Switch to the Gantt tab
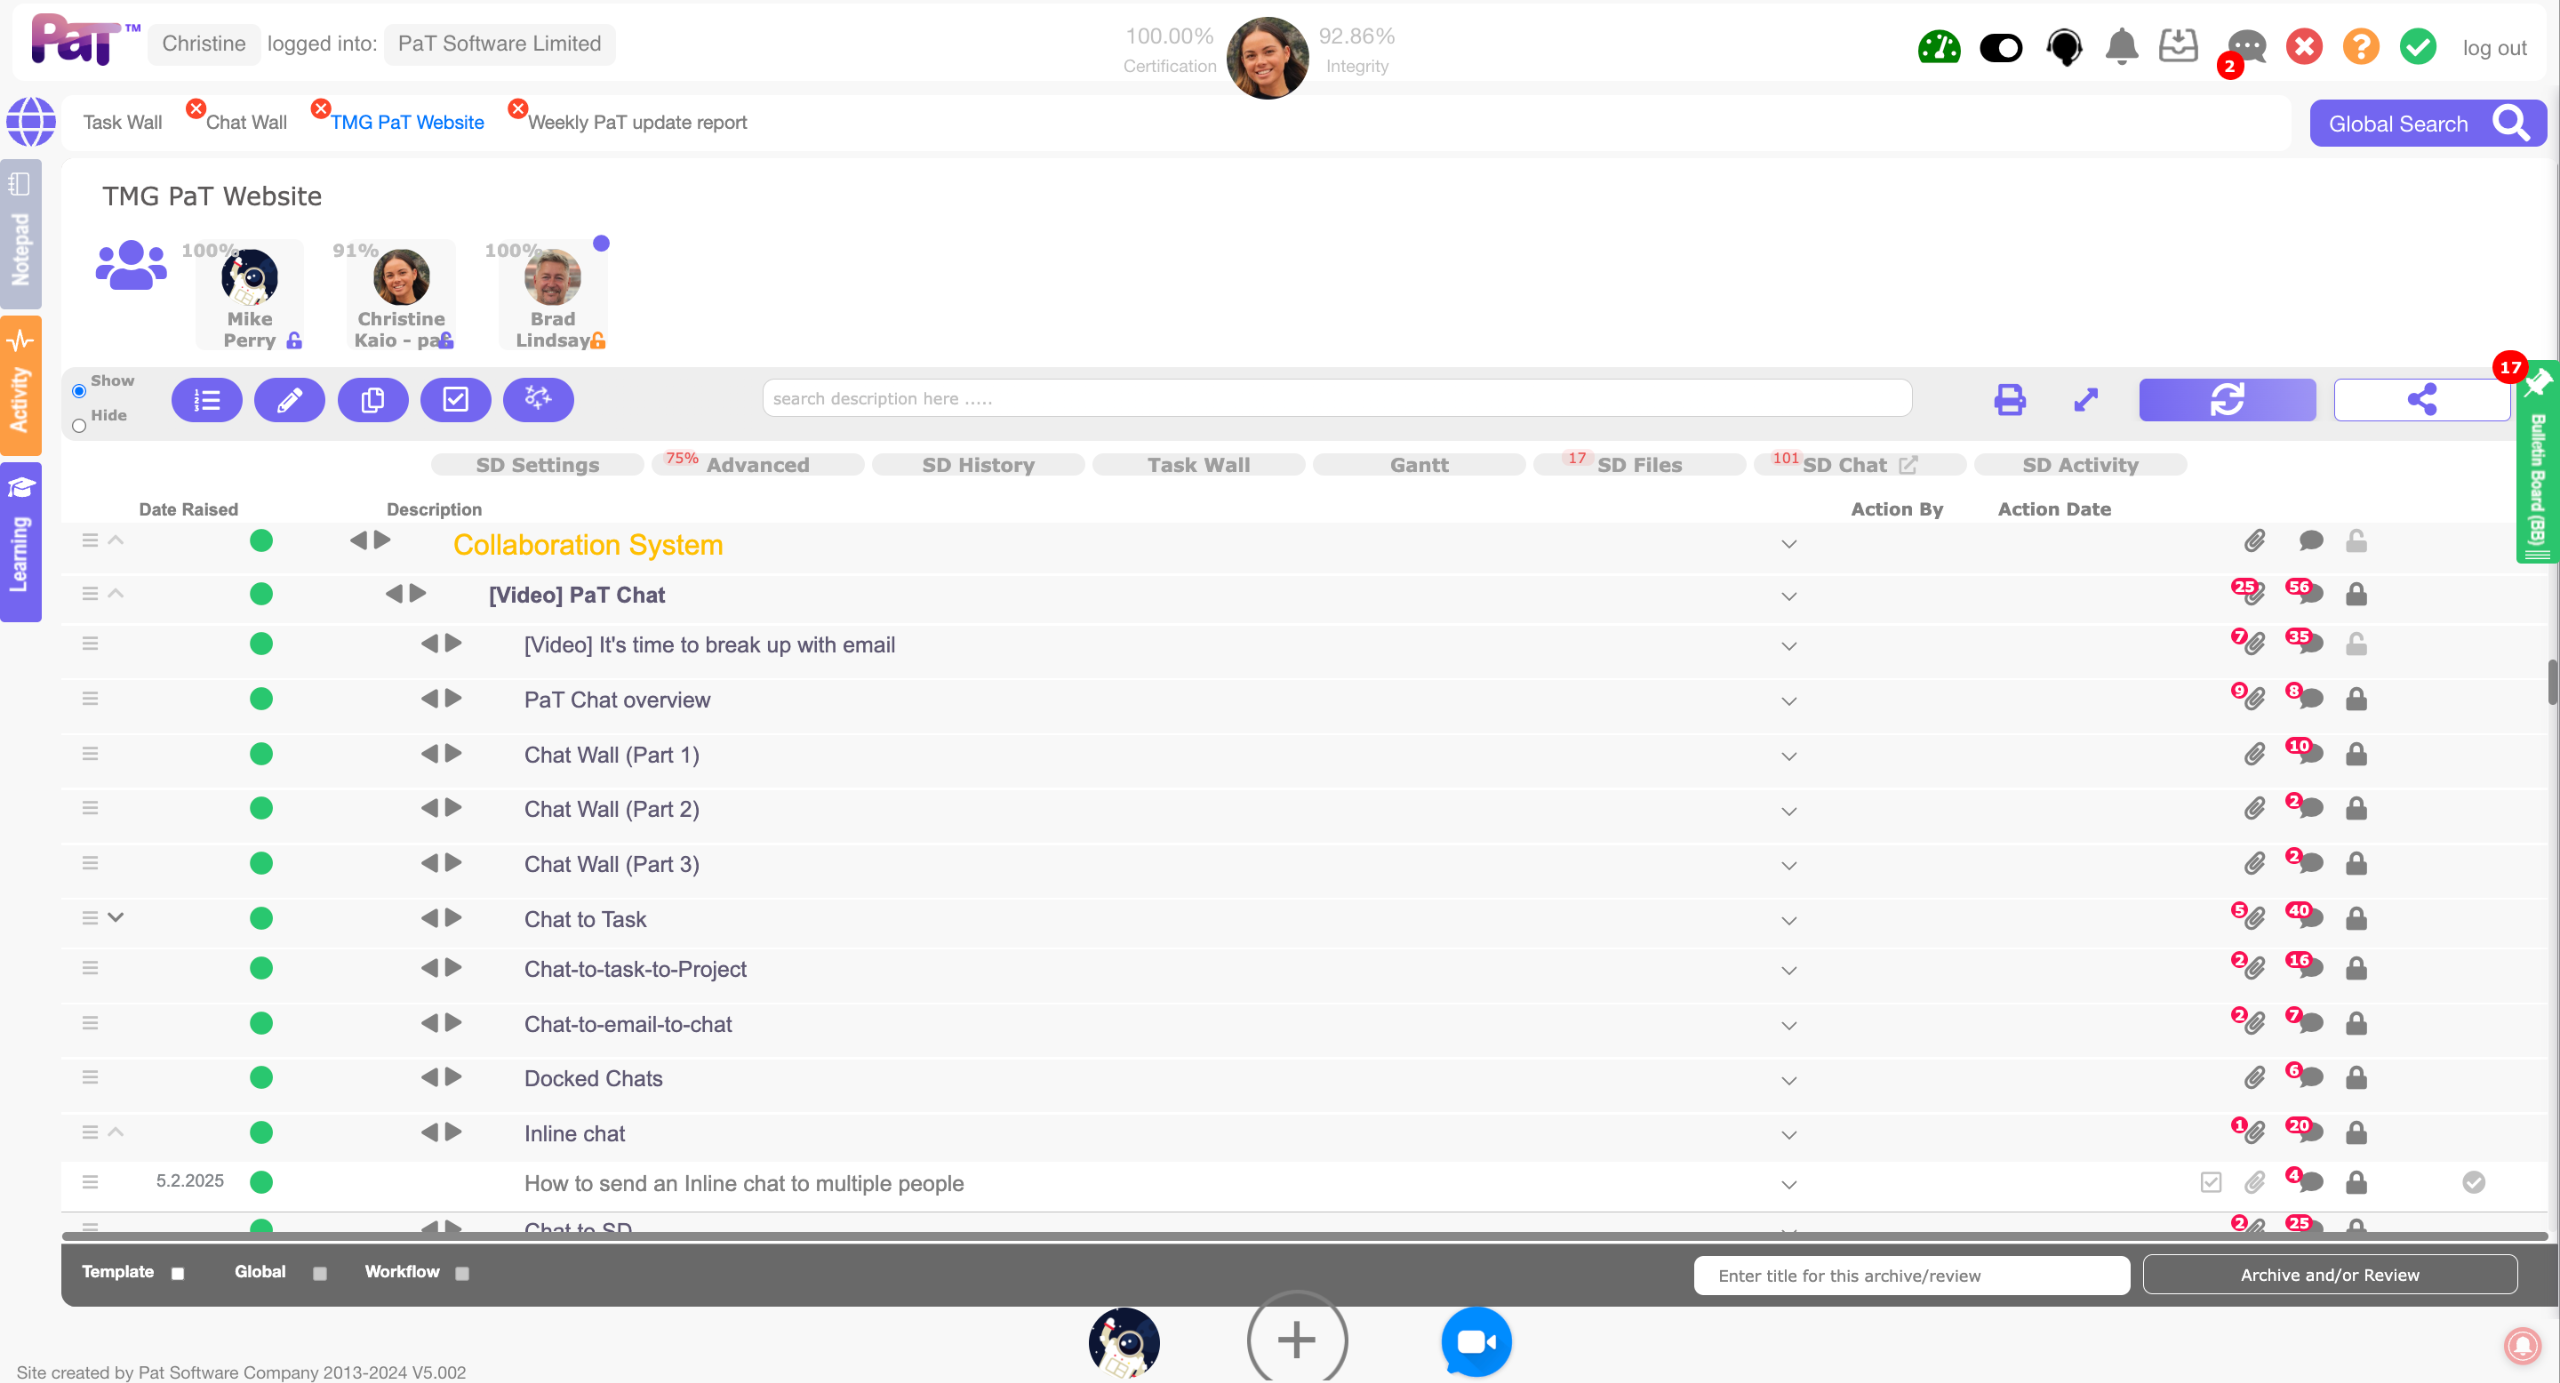Image resolution: width=2560 pixels, height=1383 pixels. (x=1418, y=465)
